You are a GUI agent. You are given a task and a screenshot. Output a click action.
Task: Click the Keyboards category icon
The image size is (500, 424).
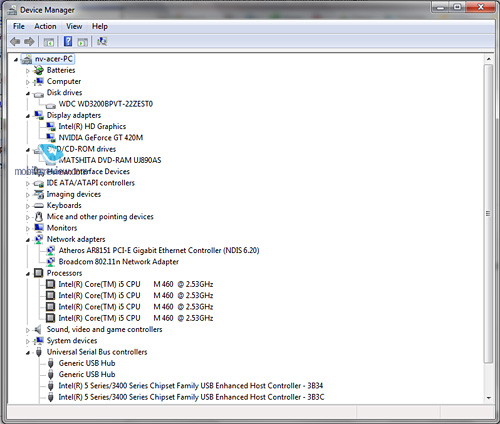pos(39,206)
